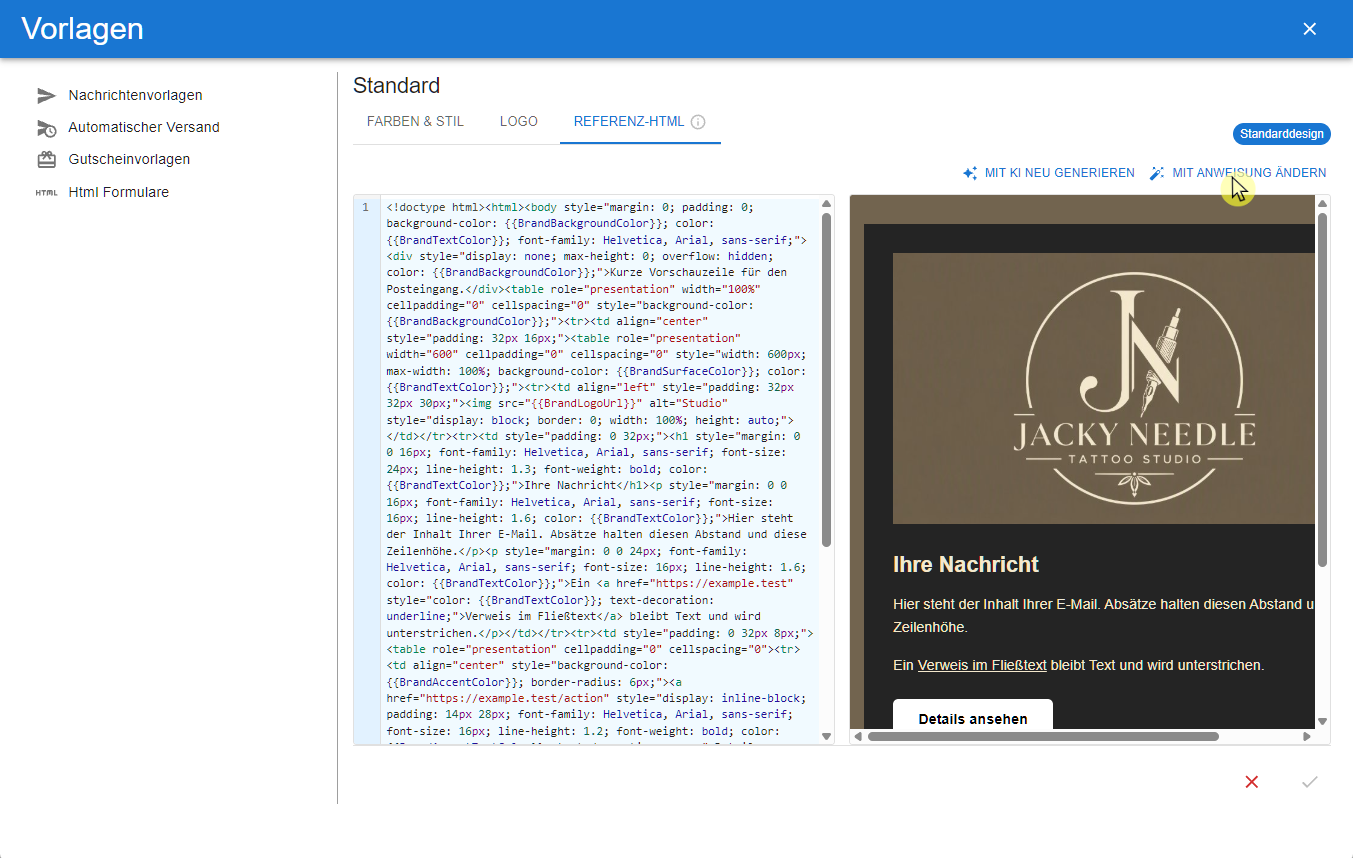
Task: Click the preview pane vertical scrollbar thumb
Action: click(1322, 390)
